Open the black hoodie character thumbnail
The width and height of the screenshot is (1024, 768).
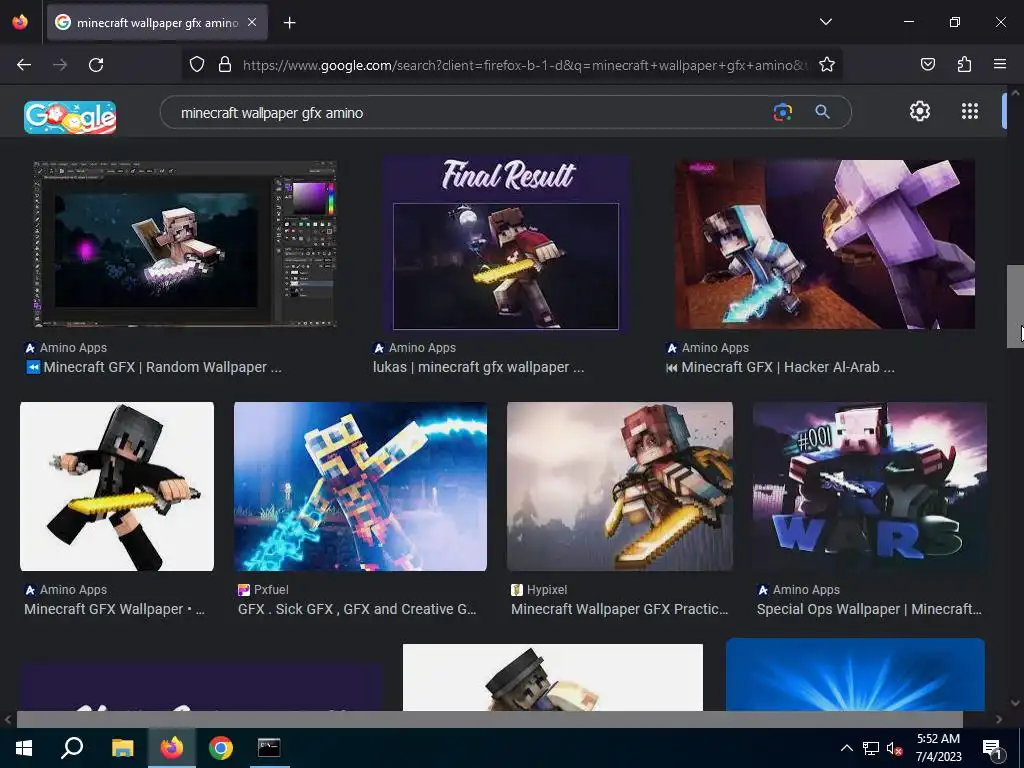tap(117, 487)
